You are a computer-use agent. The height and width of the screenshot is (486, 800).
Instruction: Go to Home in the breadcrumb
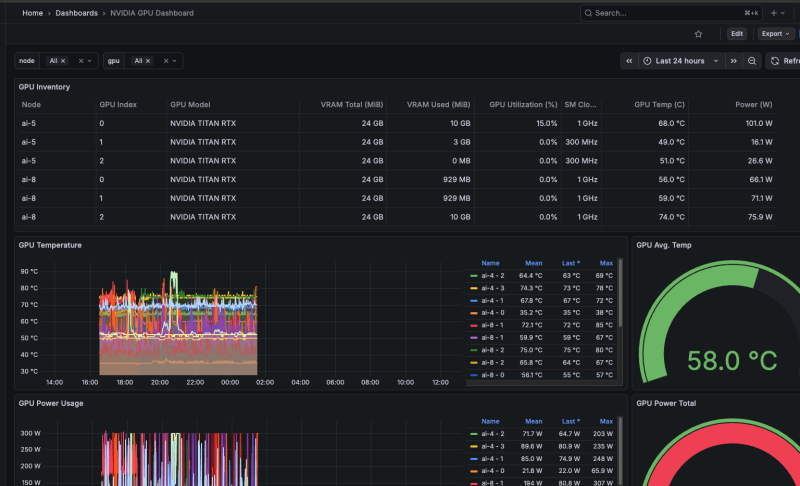click(33, 13)
